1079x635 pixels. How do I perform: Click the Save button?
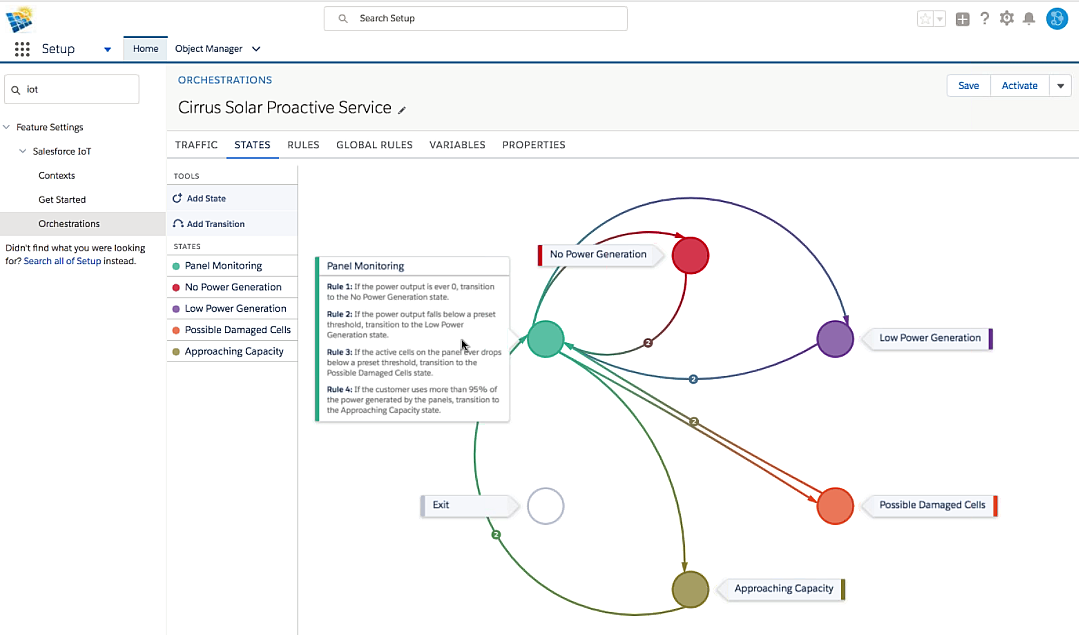[968, 86]
